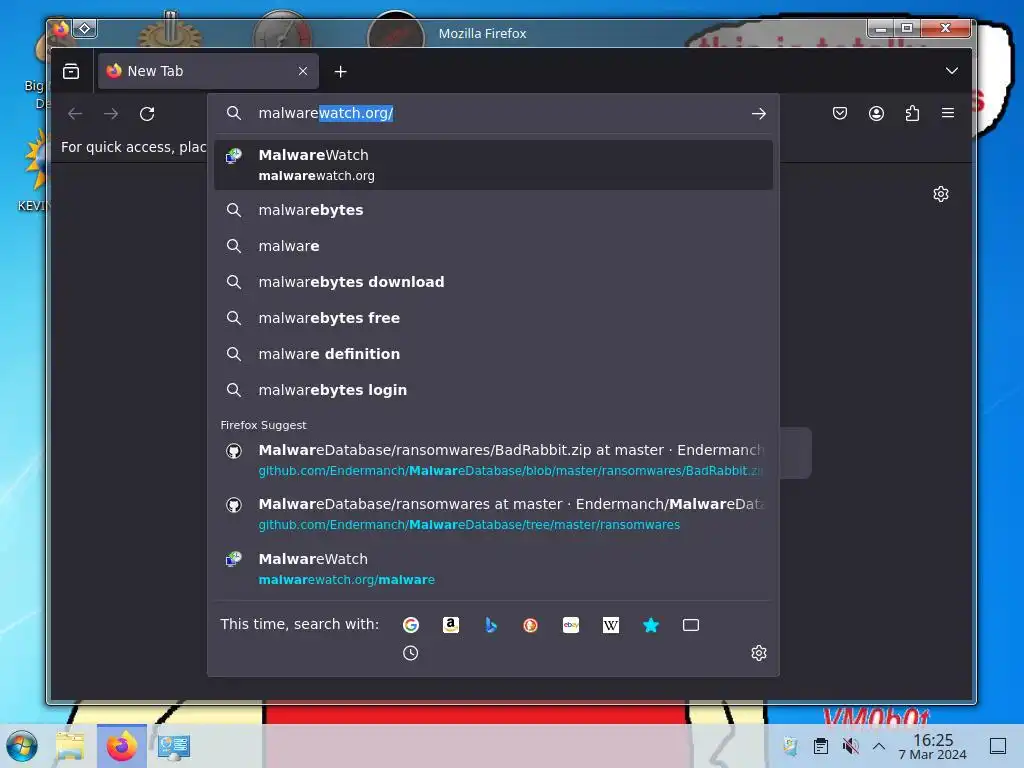Select the New Tab tab
This screenshot has width=1024, height=768.
coord(208,71)
